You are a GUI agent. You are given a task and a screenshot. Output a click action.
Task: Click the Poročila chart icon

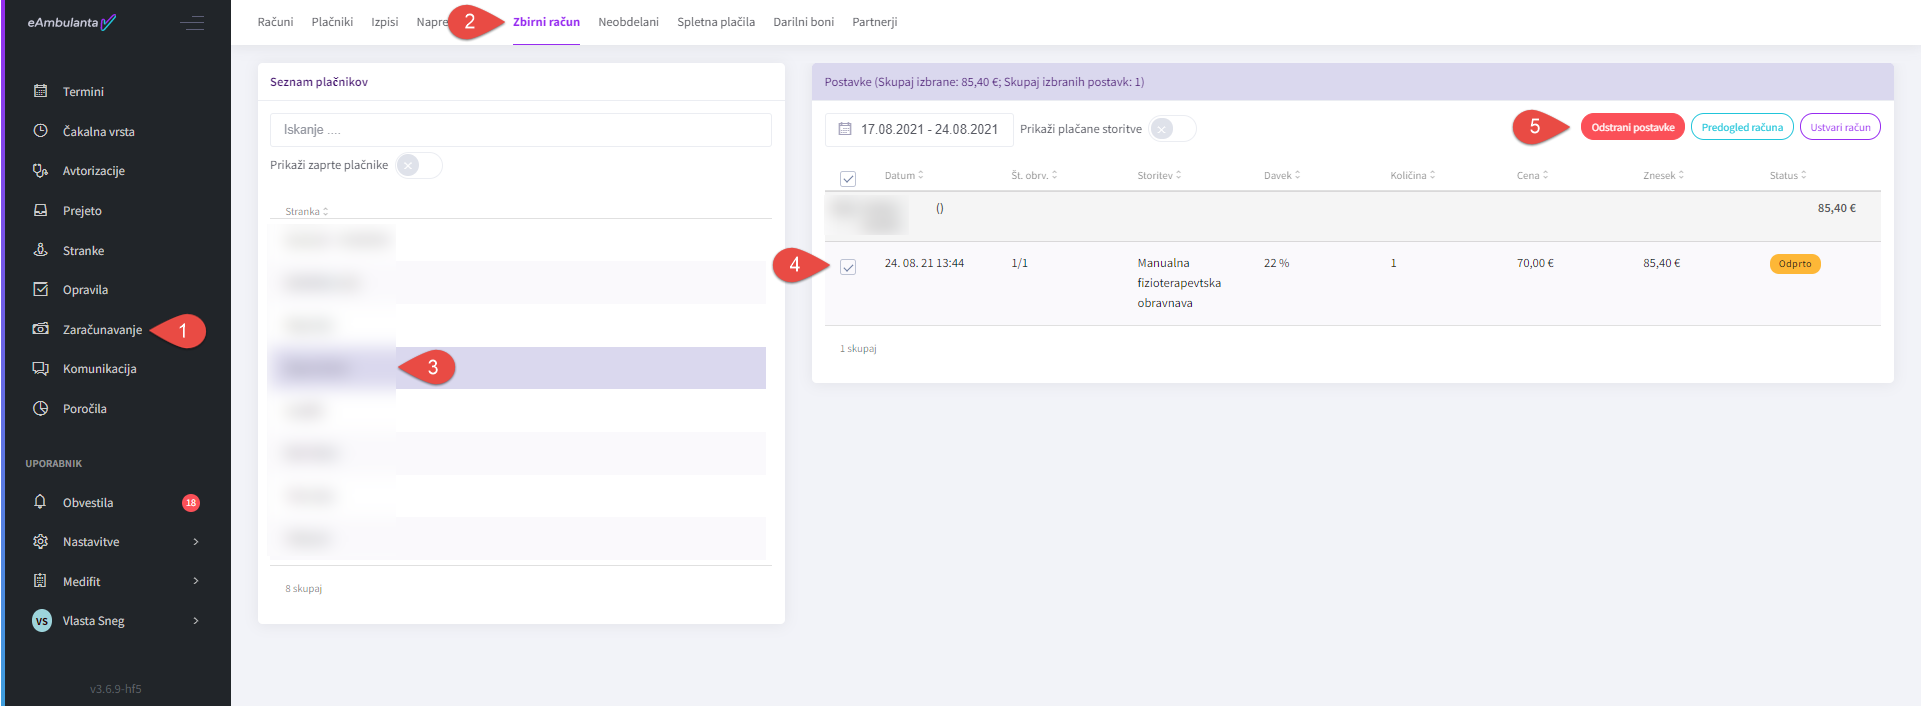point(41,409)
